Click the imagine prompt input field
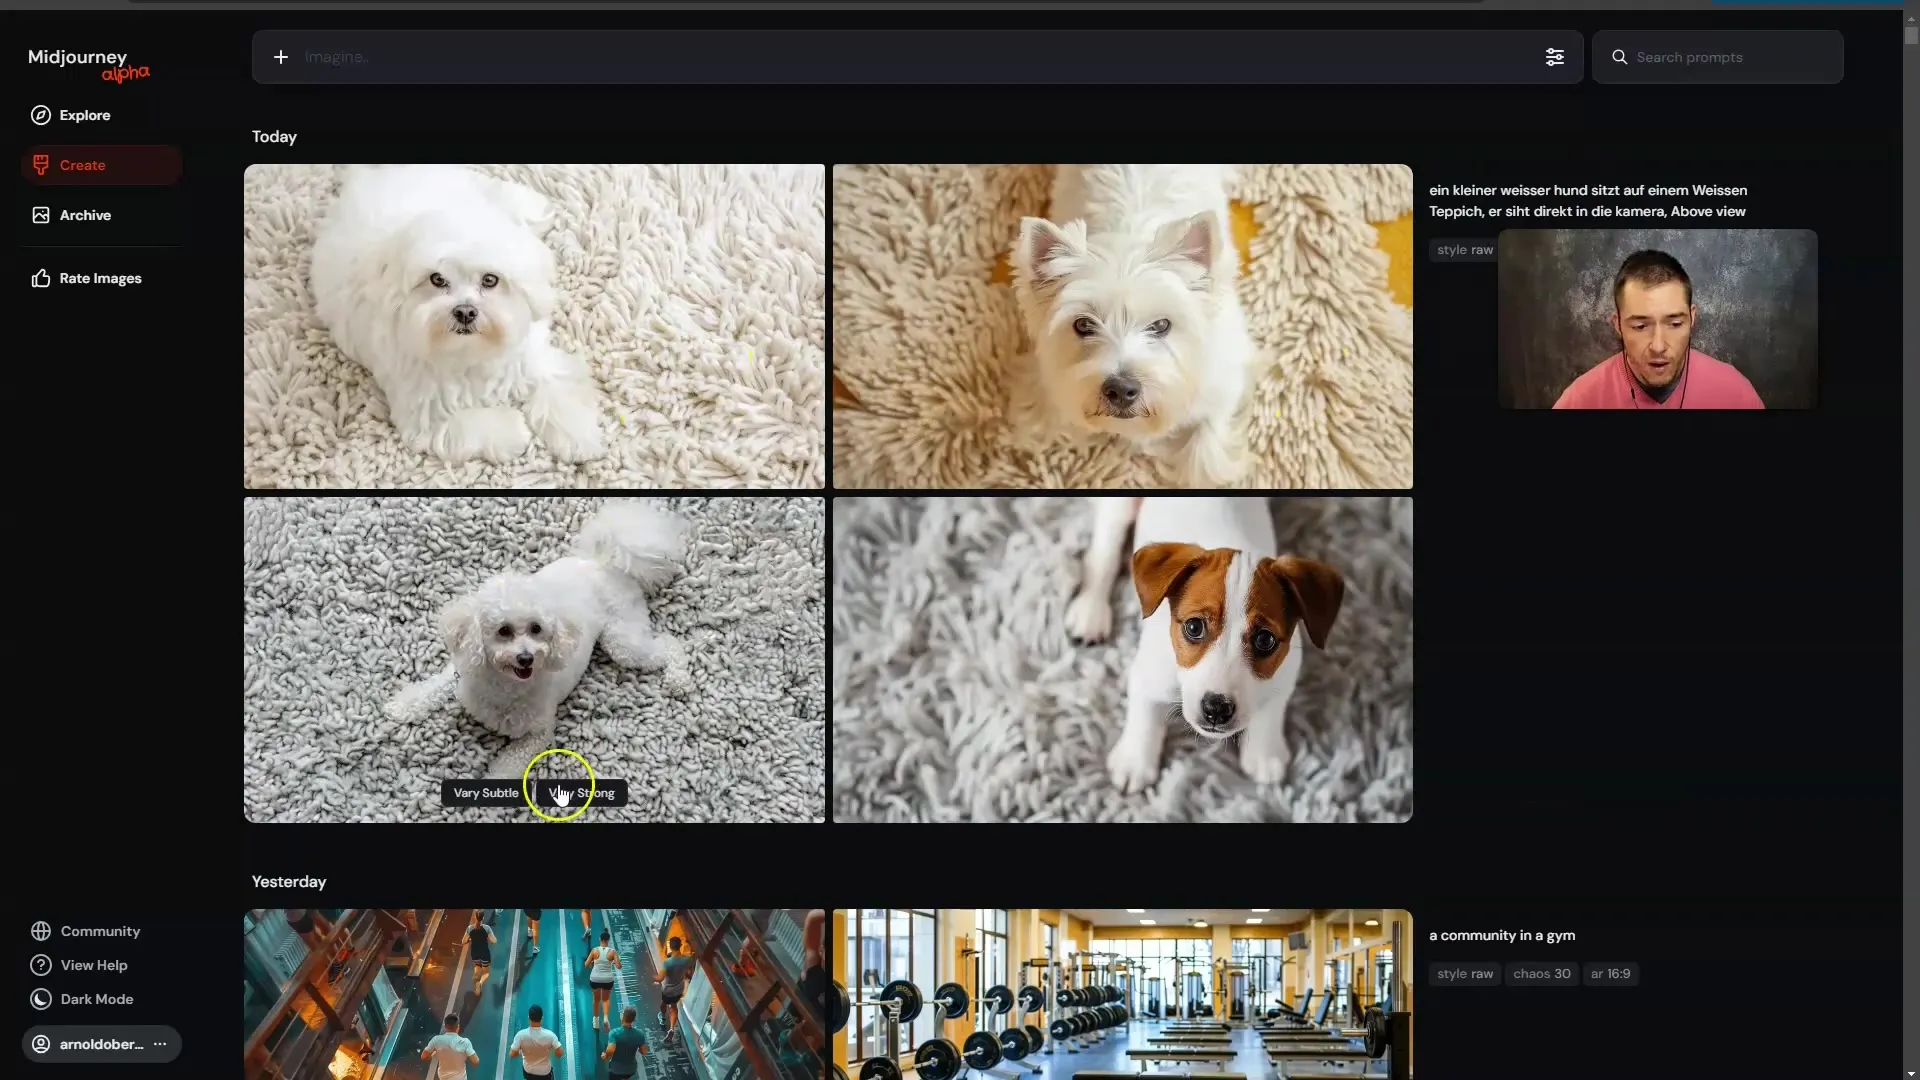 pyautogui.click(x=915, y=55)
